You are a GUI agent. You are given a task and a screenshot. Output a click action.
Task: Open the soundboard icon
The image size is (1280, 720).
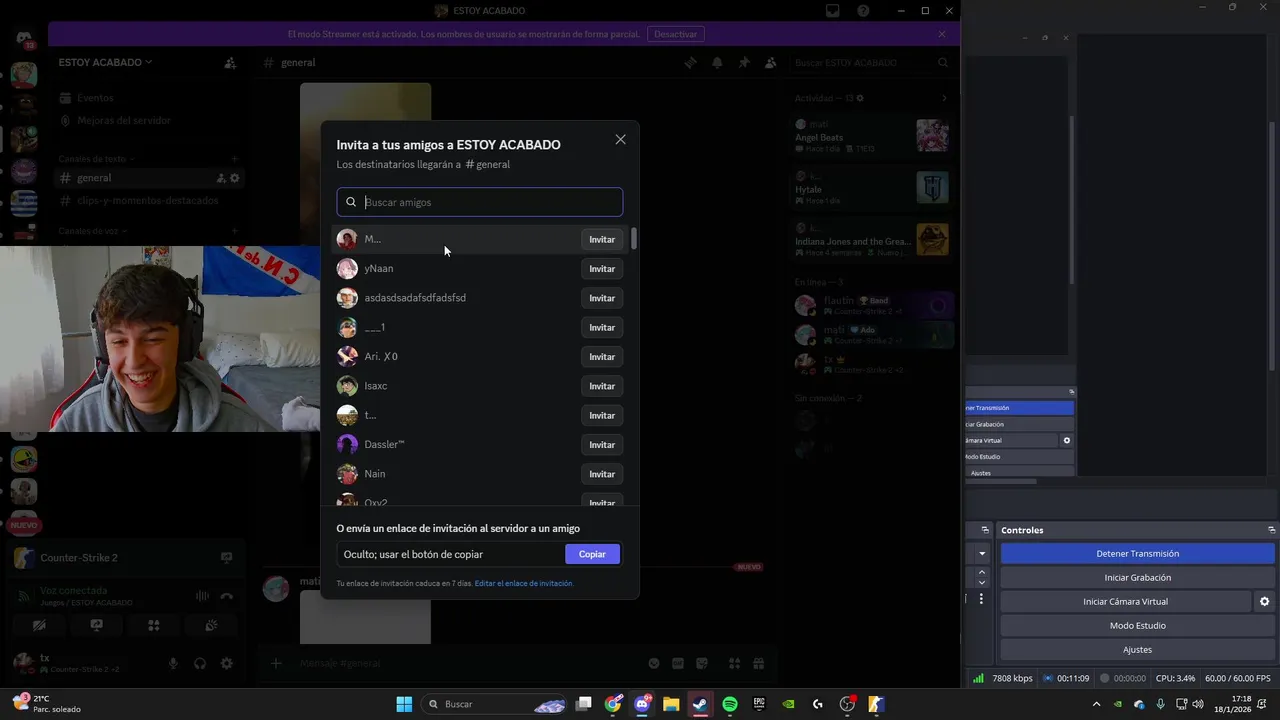coord(211,625)
